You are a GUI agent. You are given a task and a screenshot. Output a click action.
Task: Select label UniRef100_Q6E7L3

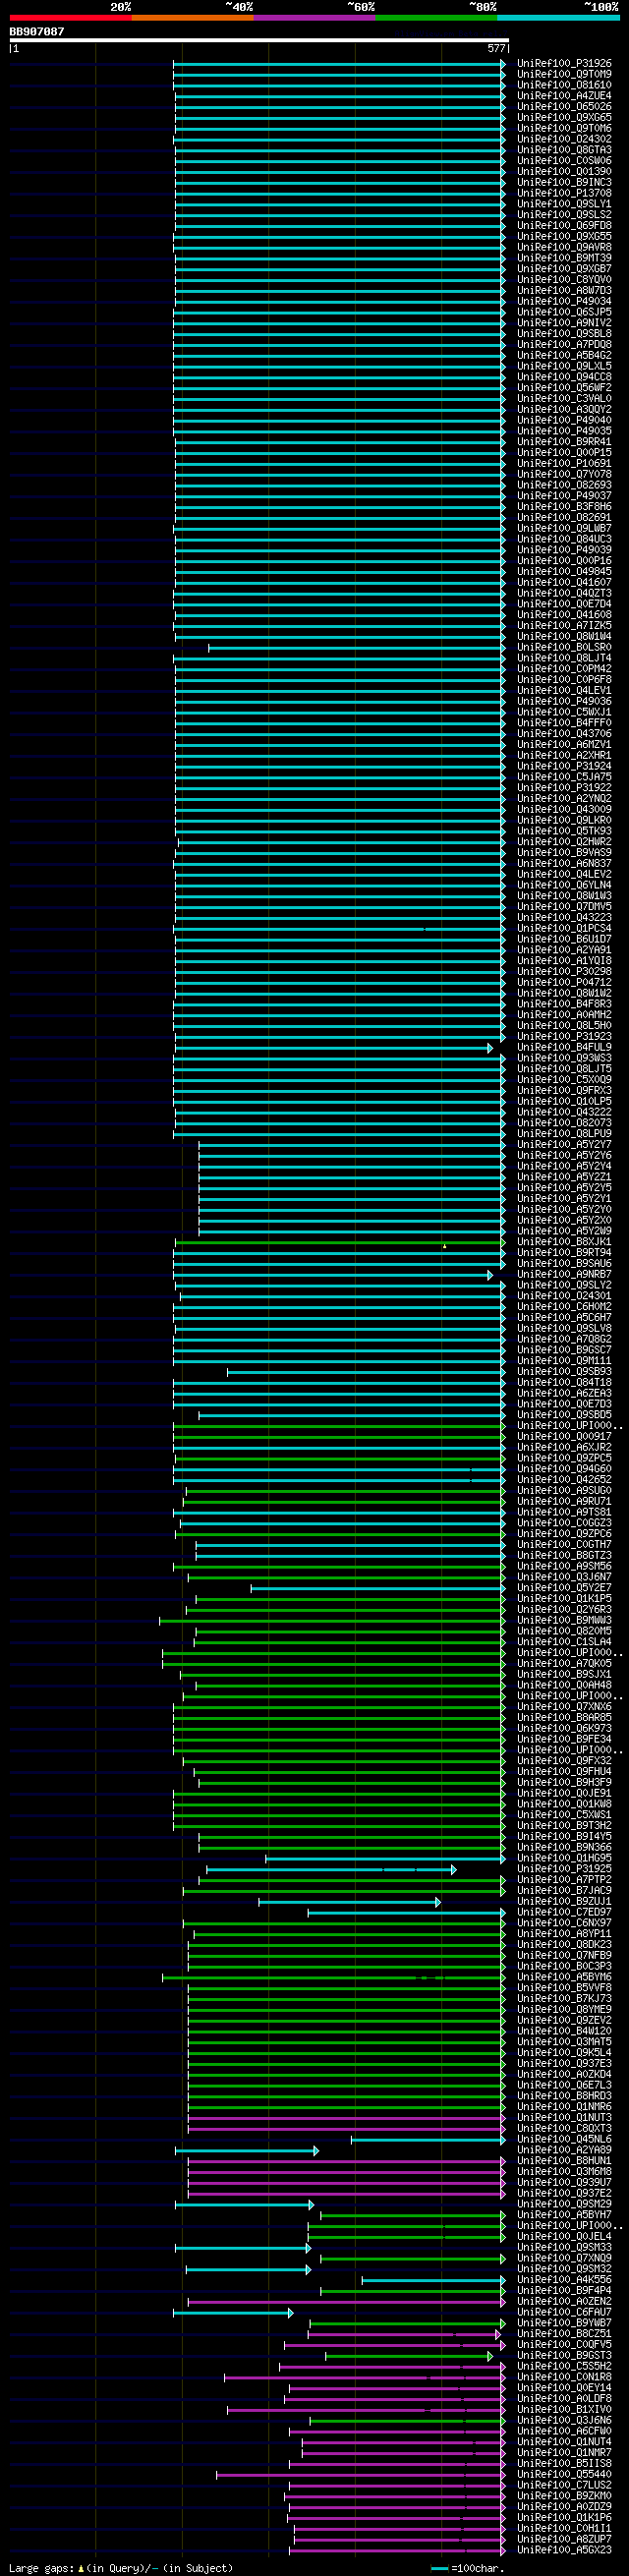[x=564, y=2085]
